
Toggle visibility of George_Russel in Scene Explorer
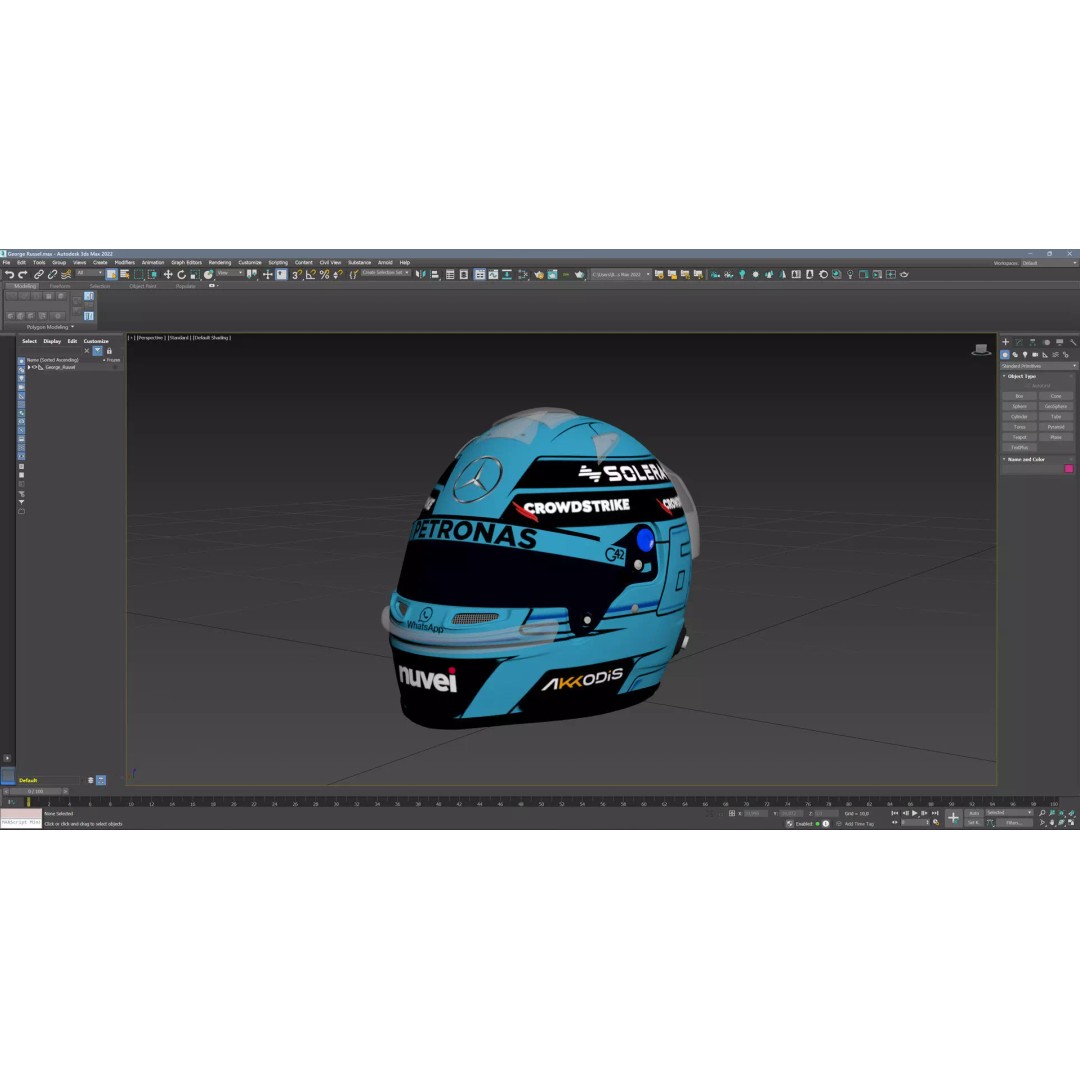(x=34, y=367)
